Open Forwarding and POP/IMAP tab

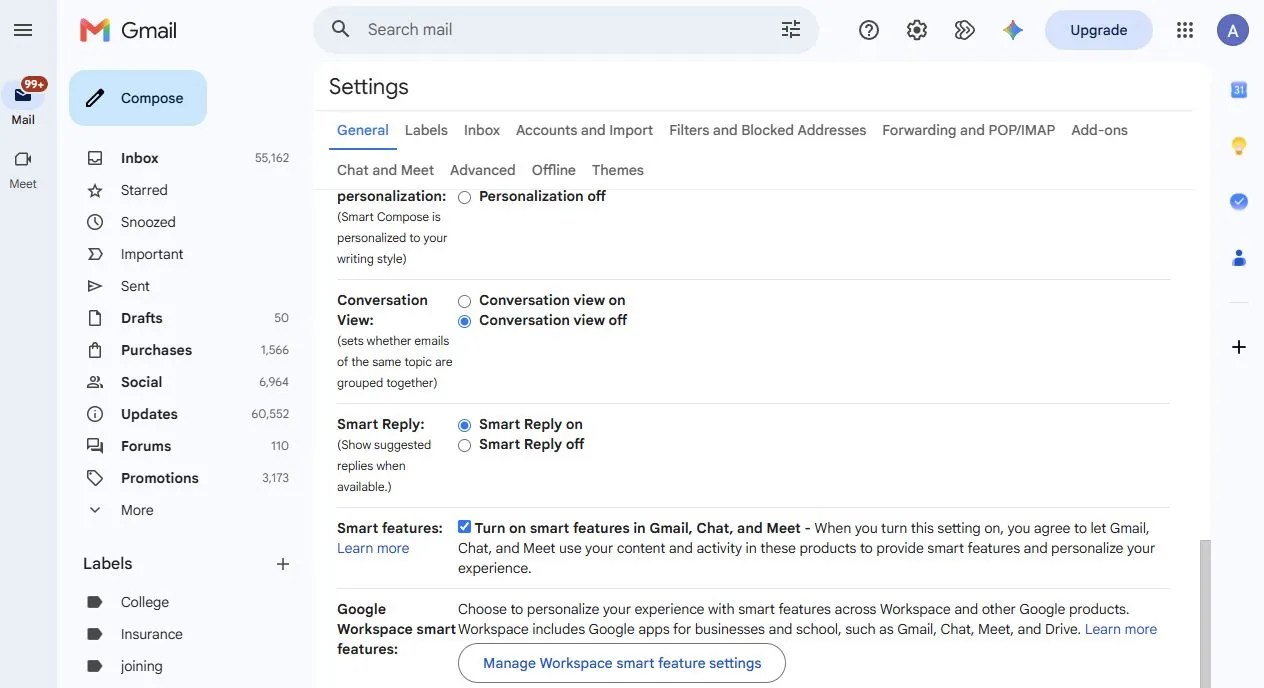969,130
